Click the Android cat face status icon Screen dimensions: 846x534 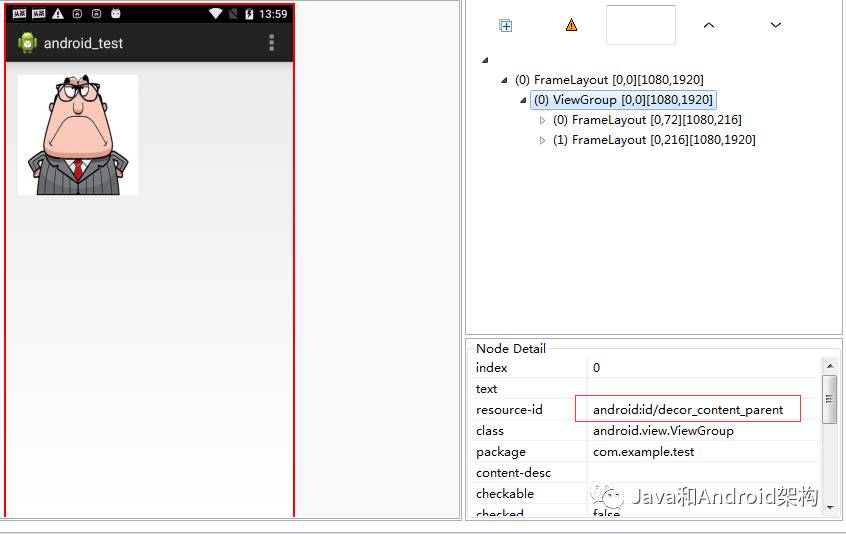coord(115,14)
